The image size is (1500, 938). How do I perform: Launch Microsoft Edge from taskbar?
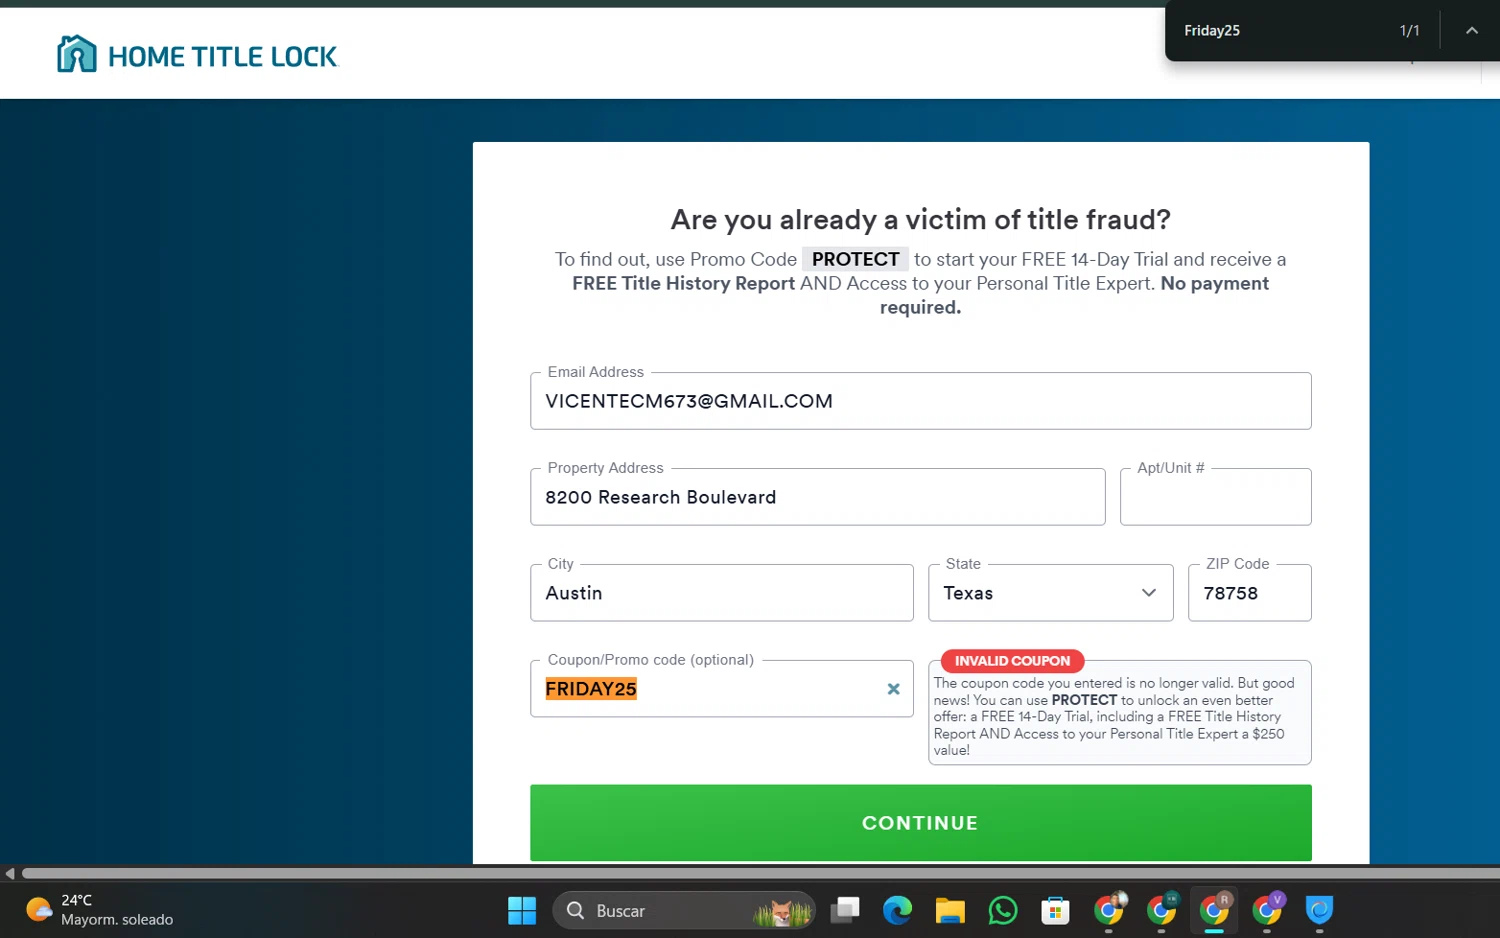[x=897, y=911]
